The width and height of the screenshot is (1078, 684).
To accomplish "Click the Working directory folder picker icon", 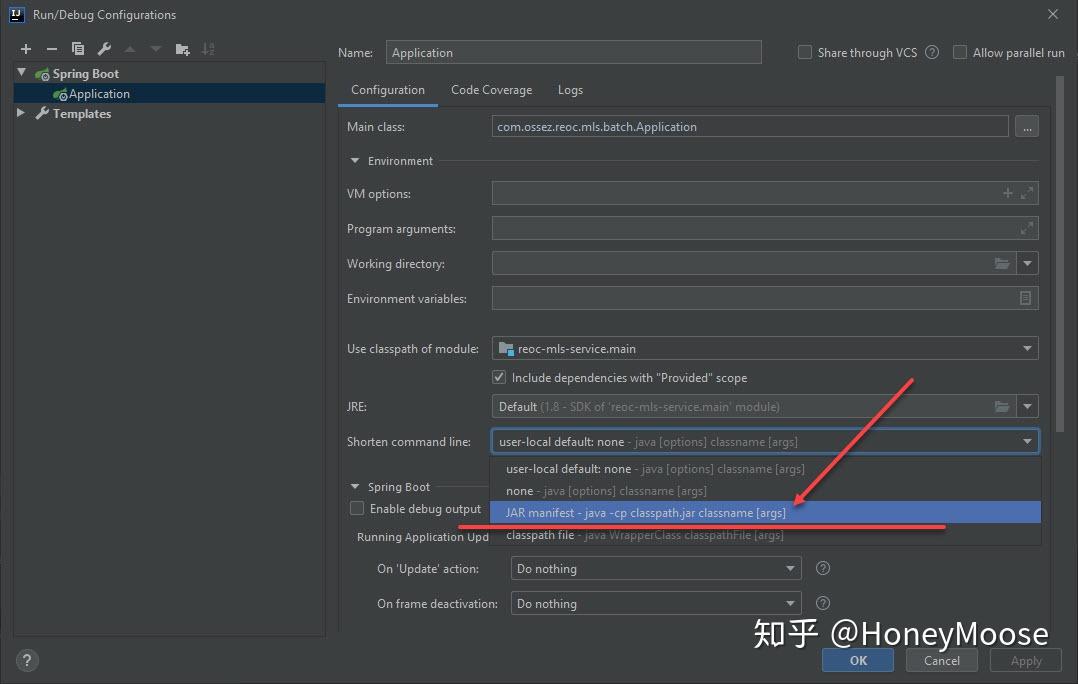I will (1003, 263).
